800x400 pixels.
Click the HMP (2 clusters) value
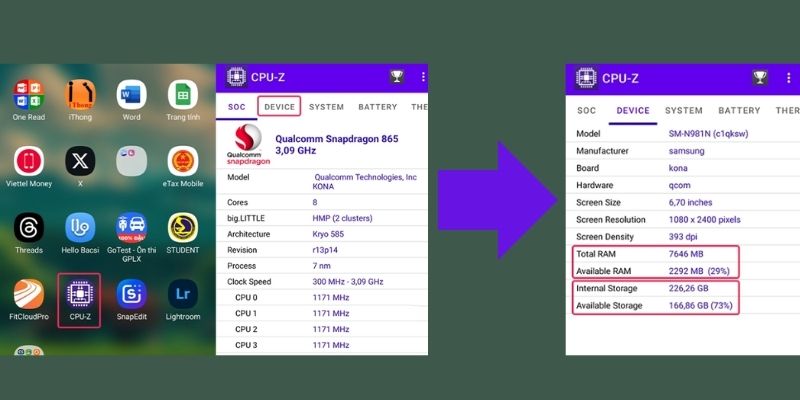click(342, 218)
